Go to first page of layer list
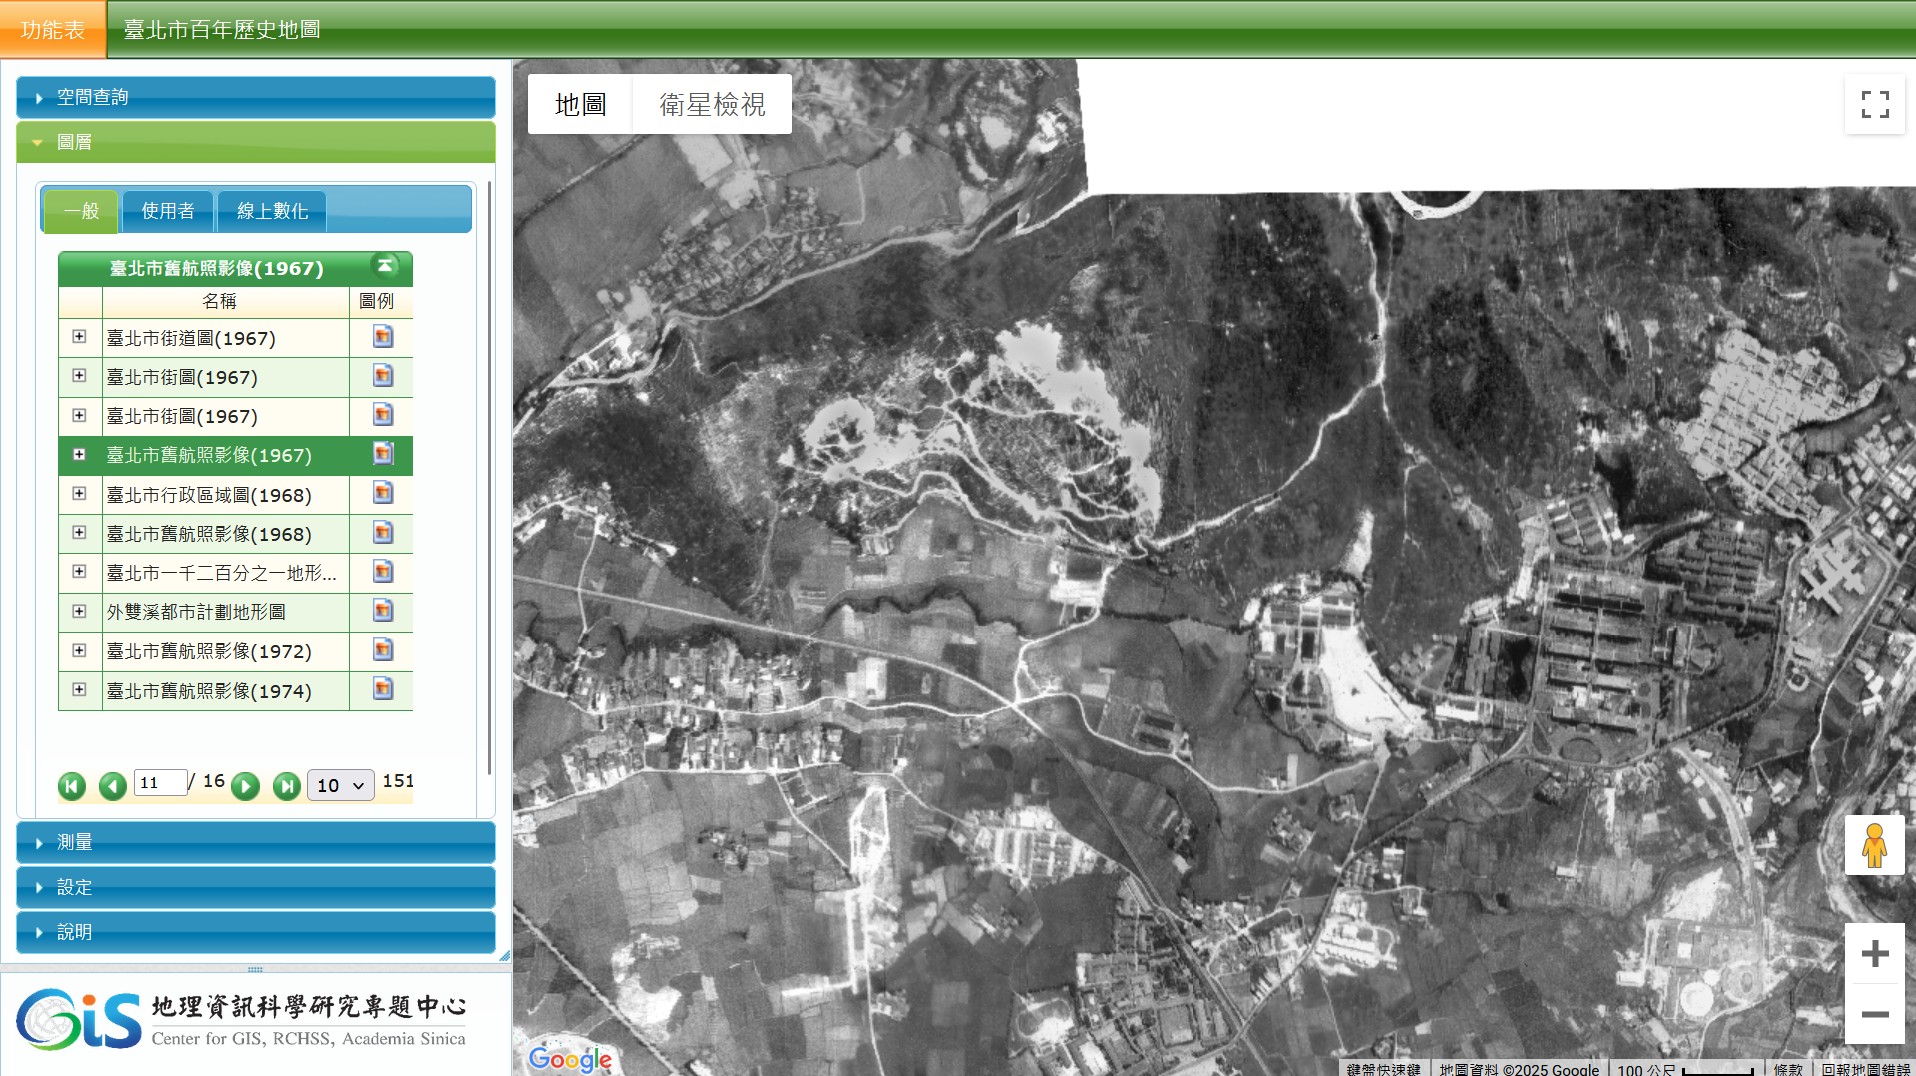This screenshot has height=1076, width=1916. coord(72,786)
